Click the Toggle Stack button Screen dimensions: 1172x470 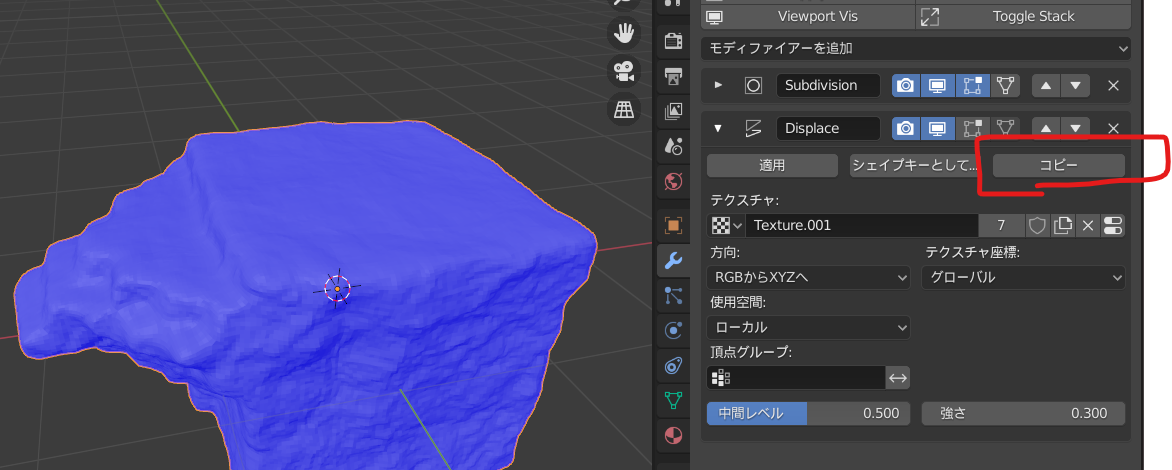coord(1023,16)
